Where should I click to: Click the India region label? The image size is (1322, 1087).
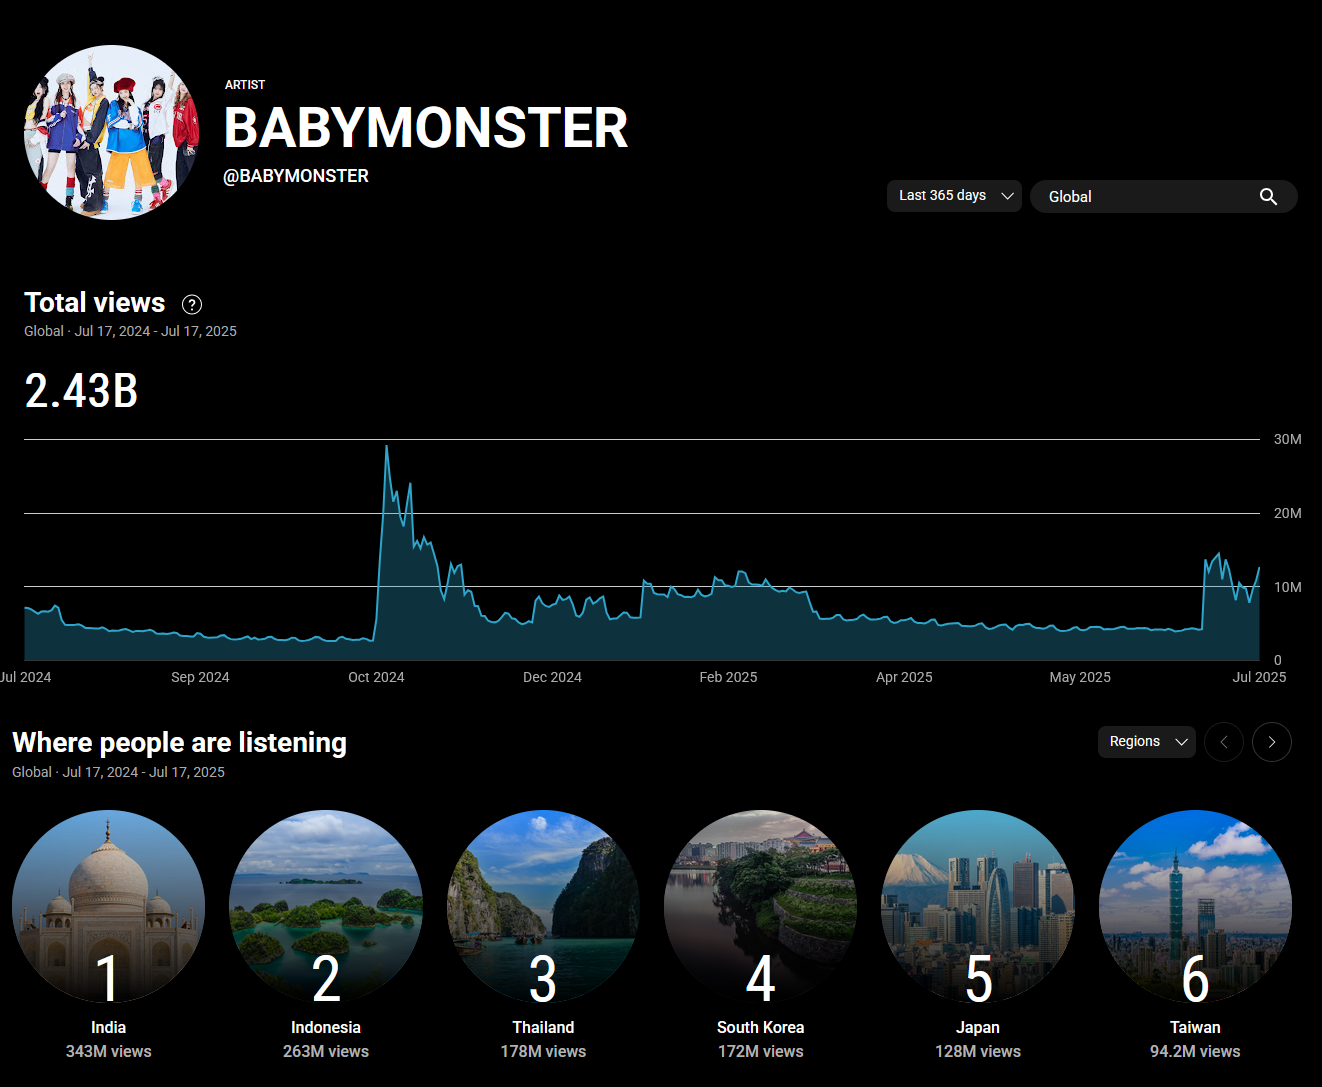point(109,1027)
